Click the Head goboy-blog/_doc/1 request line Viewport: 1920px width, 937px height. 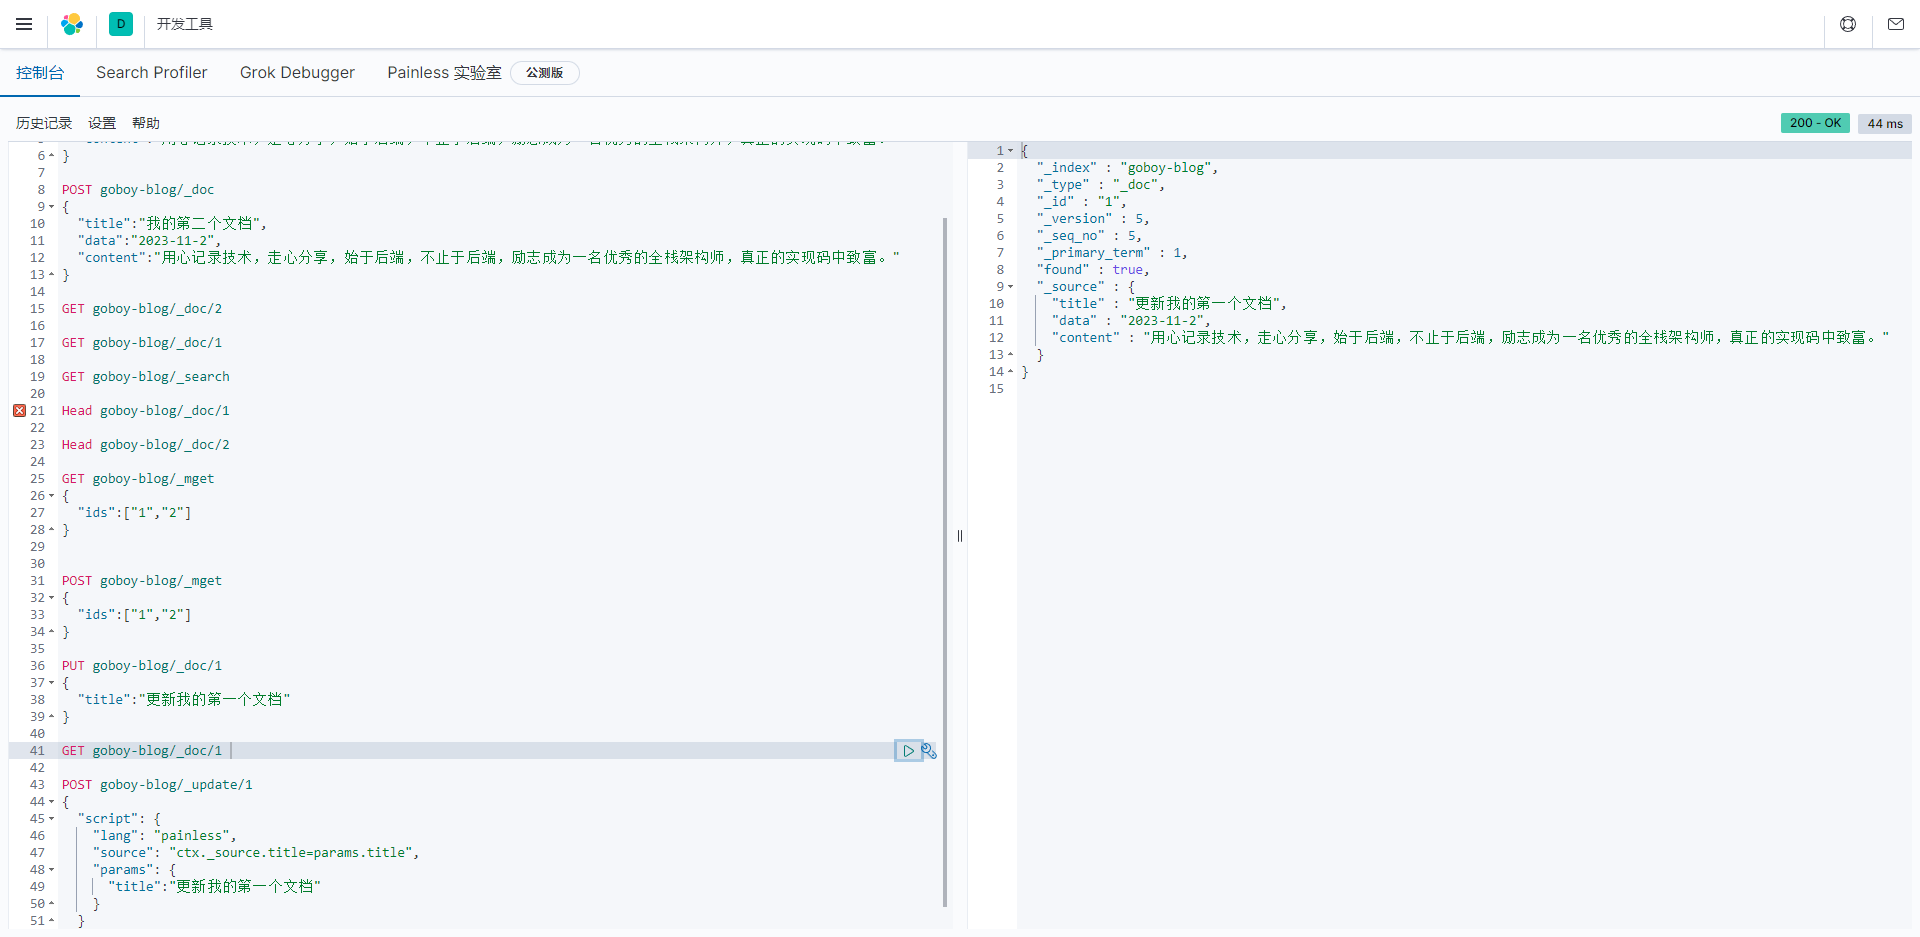pos(146,411)
